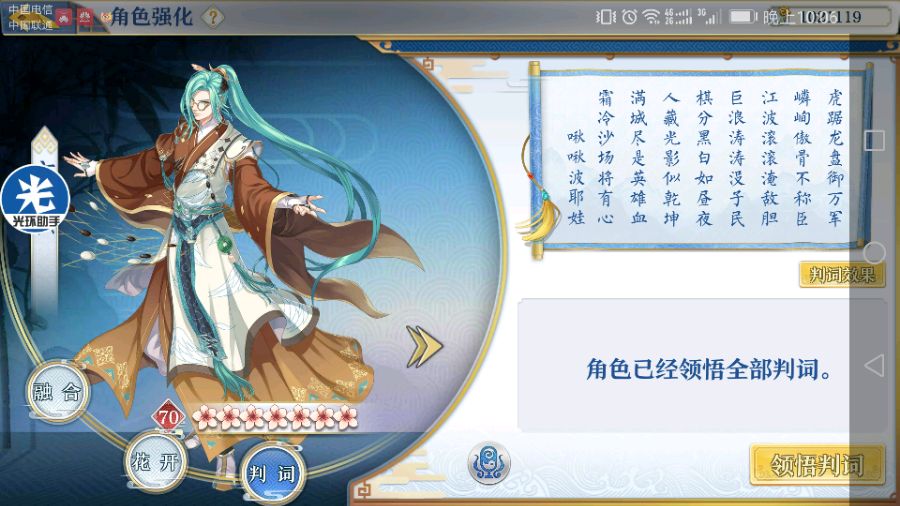Image resolution: width=900 pixels, height=506 pixels.
Task: Tap the Android recent apps square
Action: tap(874, 140)
